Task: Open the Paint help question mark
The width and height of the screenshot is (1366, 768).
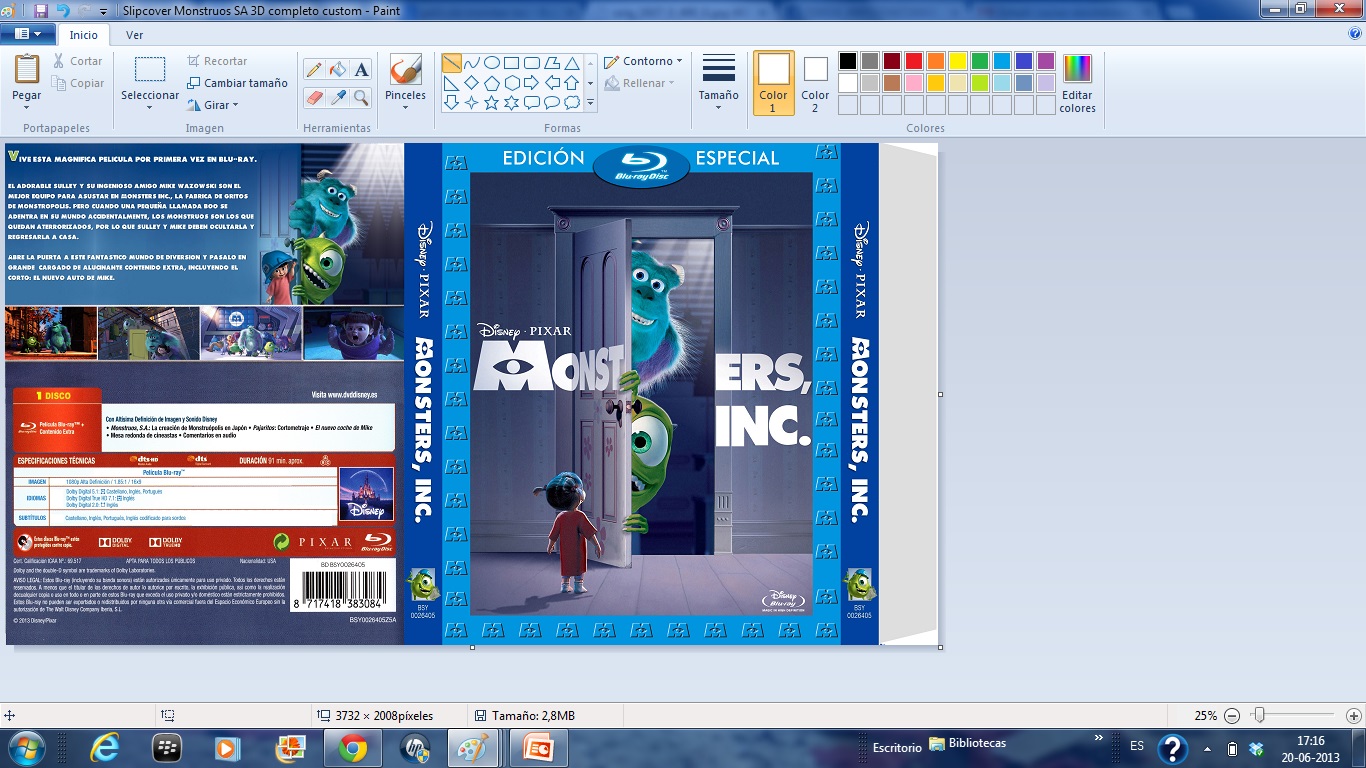Action: click(x=1355, y=33)
